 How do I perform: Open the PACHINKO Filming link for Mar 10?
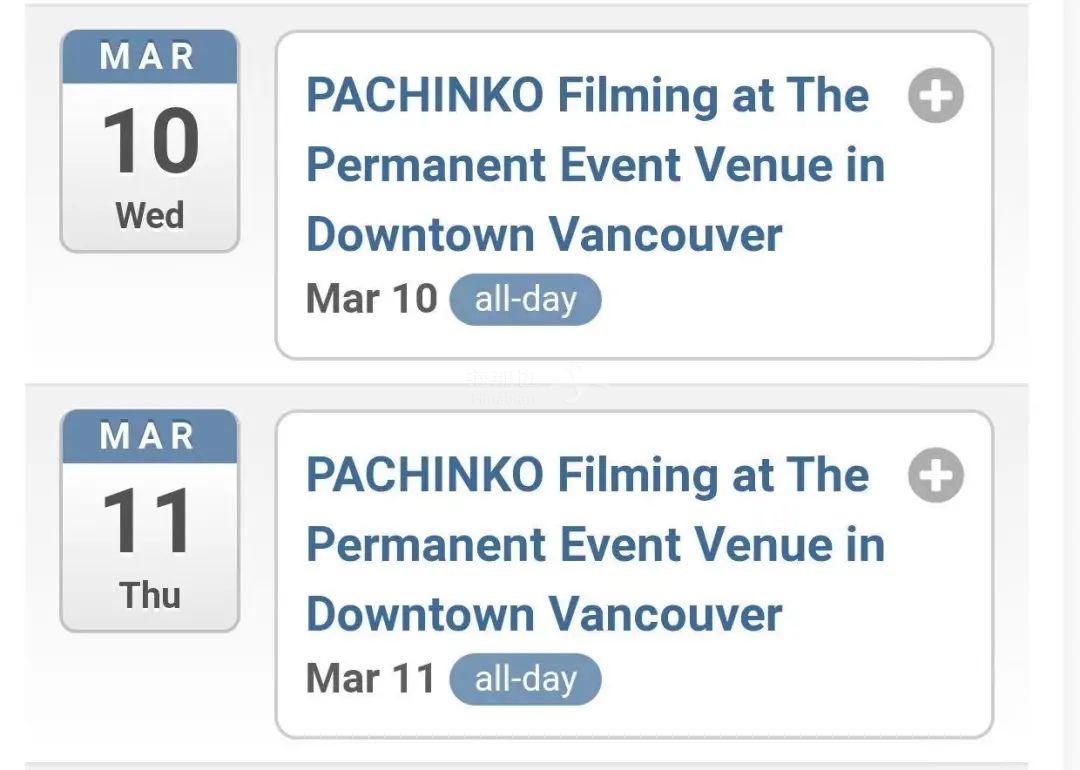tap(595, 165)
